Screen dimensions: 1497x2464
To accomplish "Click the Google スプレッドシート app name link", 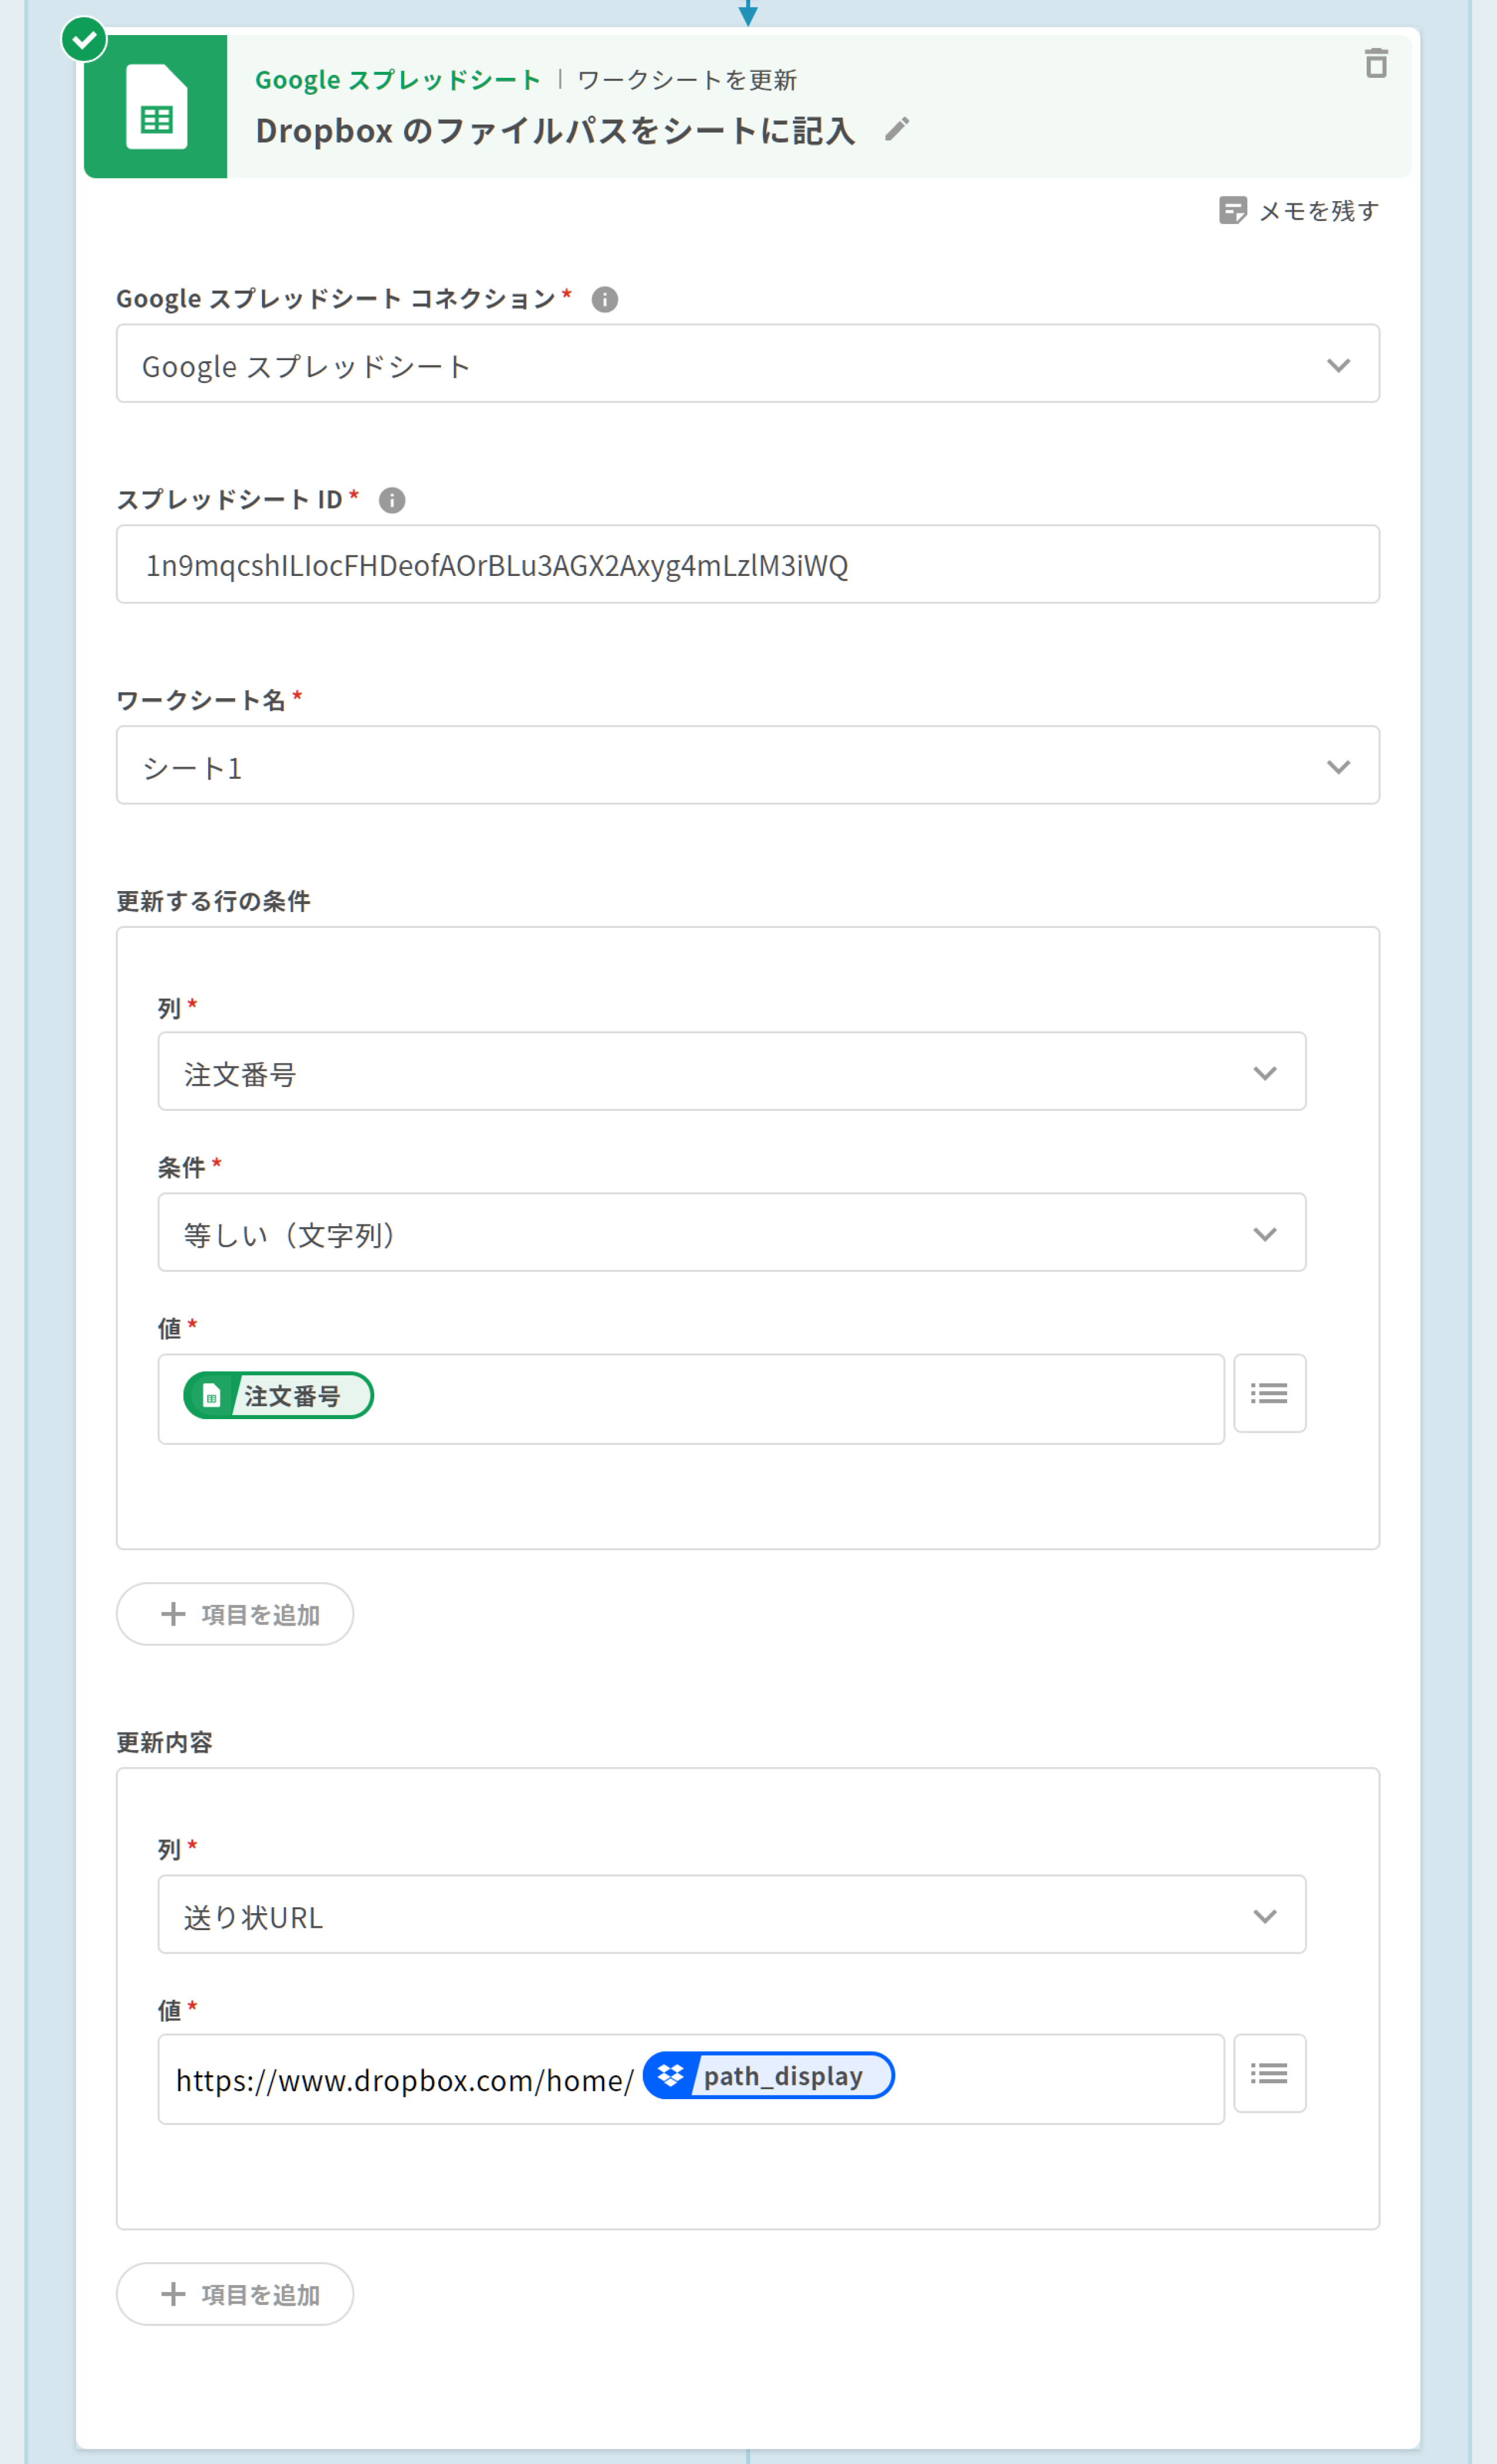I will (x=397, y=80).
